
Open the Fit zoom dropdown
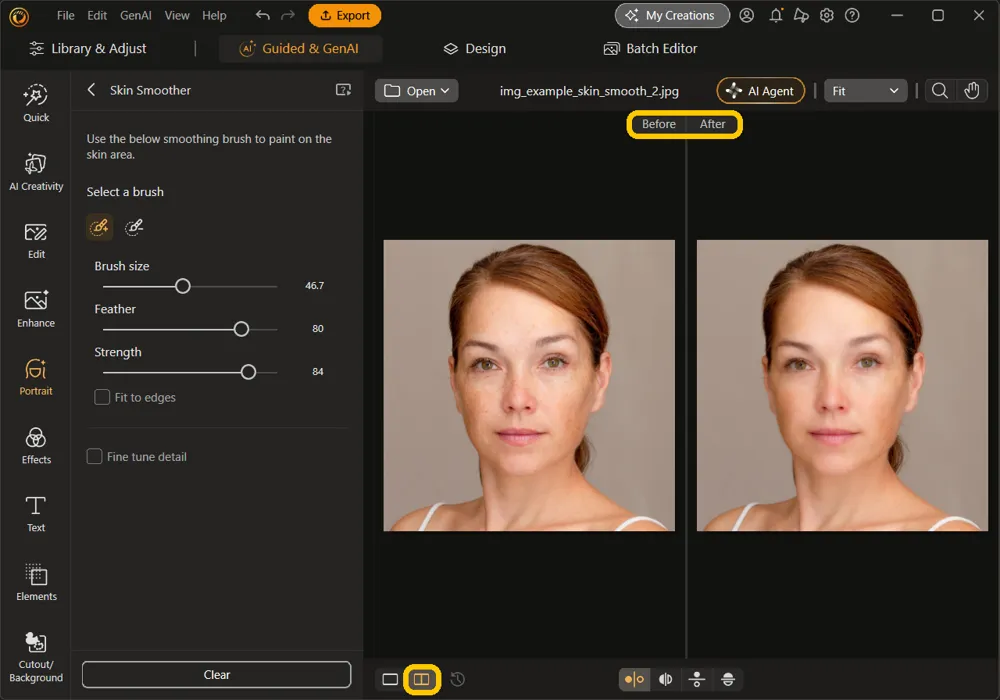click(865, 91)
